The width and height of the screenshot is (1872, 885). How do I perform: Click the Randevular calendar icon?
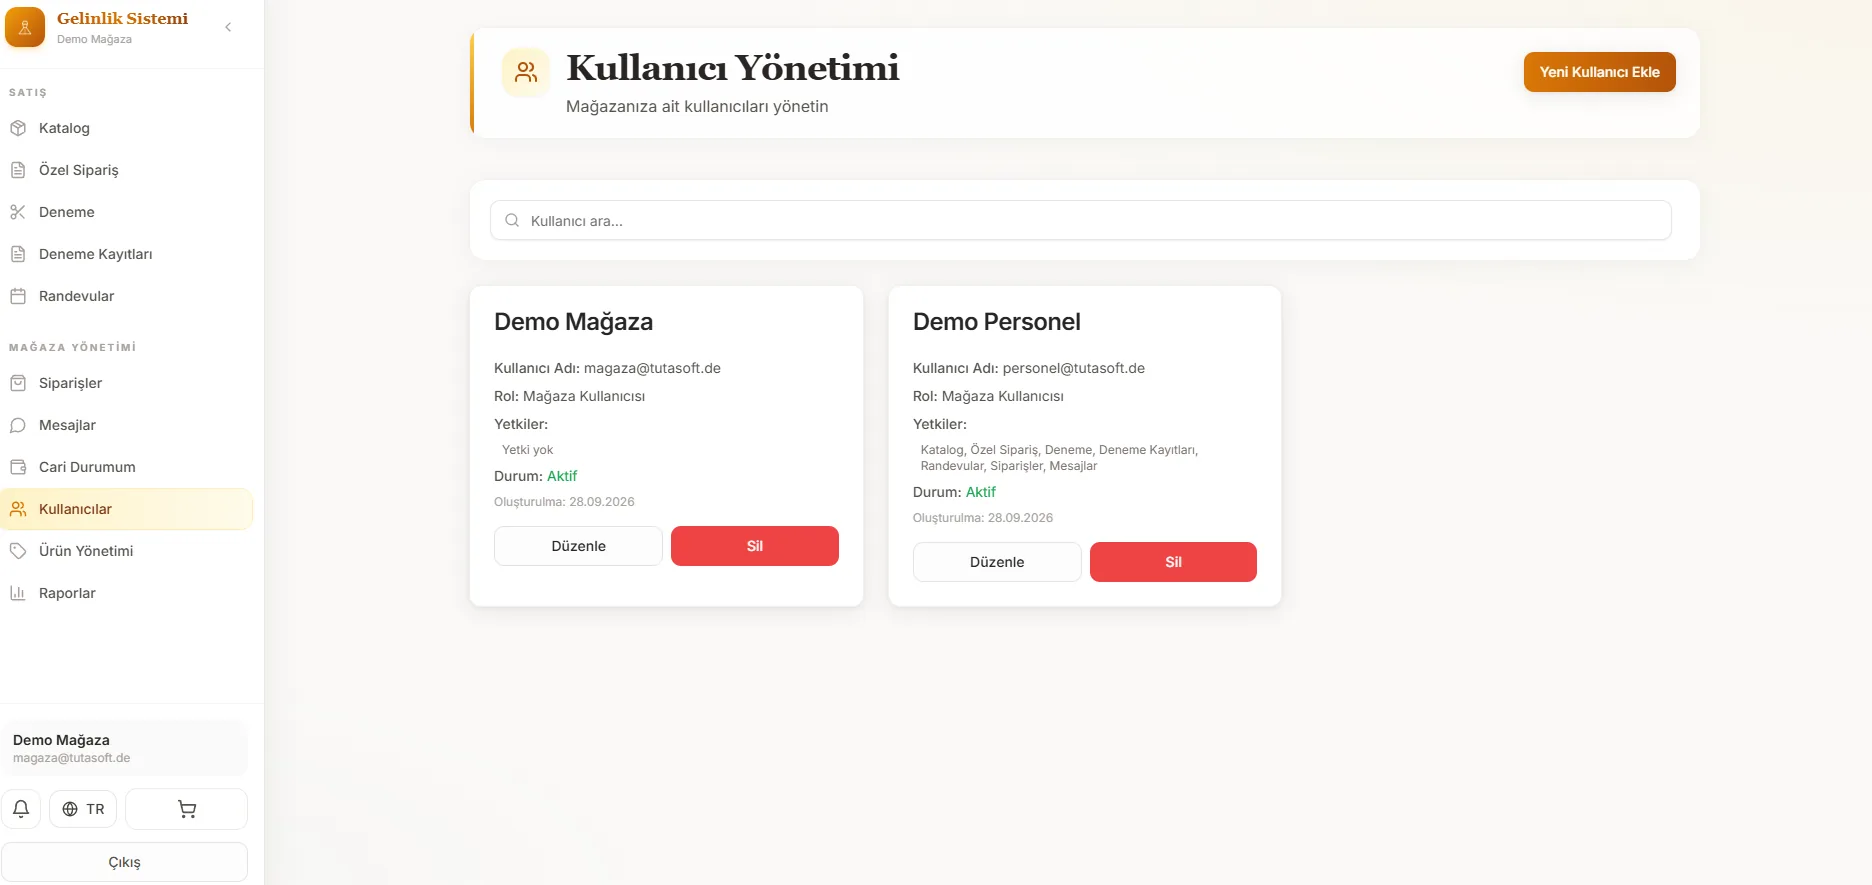tap(18, 296)
